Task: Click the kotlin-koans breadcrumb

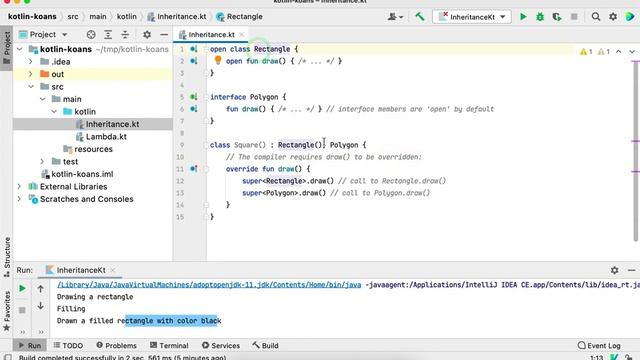Action: 32,17
